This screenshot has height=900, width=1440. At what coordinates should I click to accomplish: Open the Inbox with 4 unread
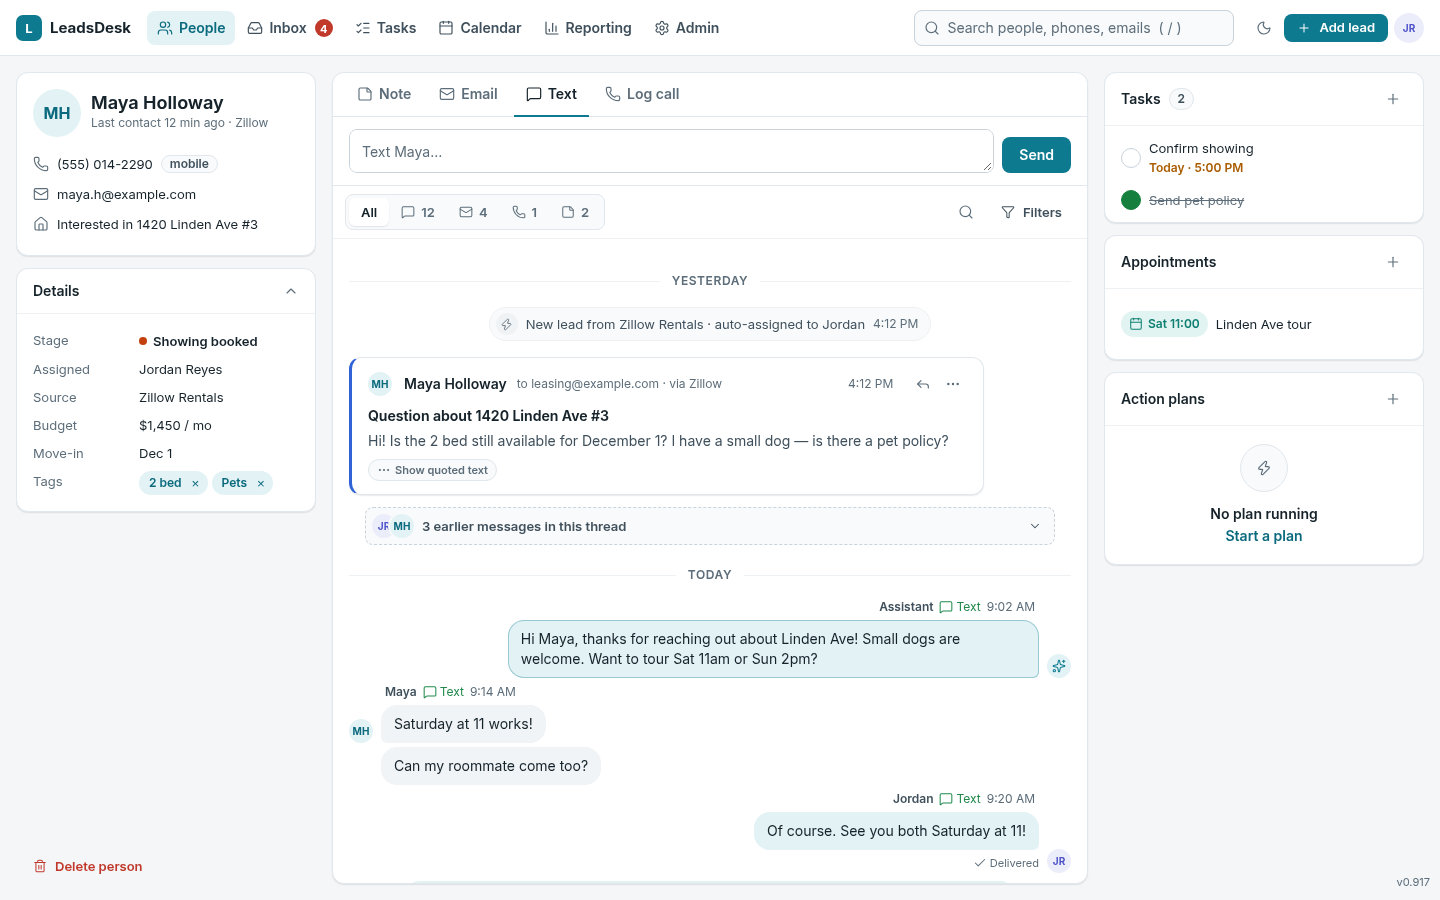(x=290, y=28)
